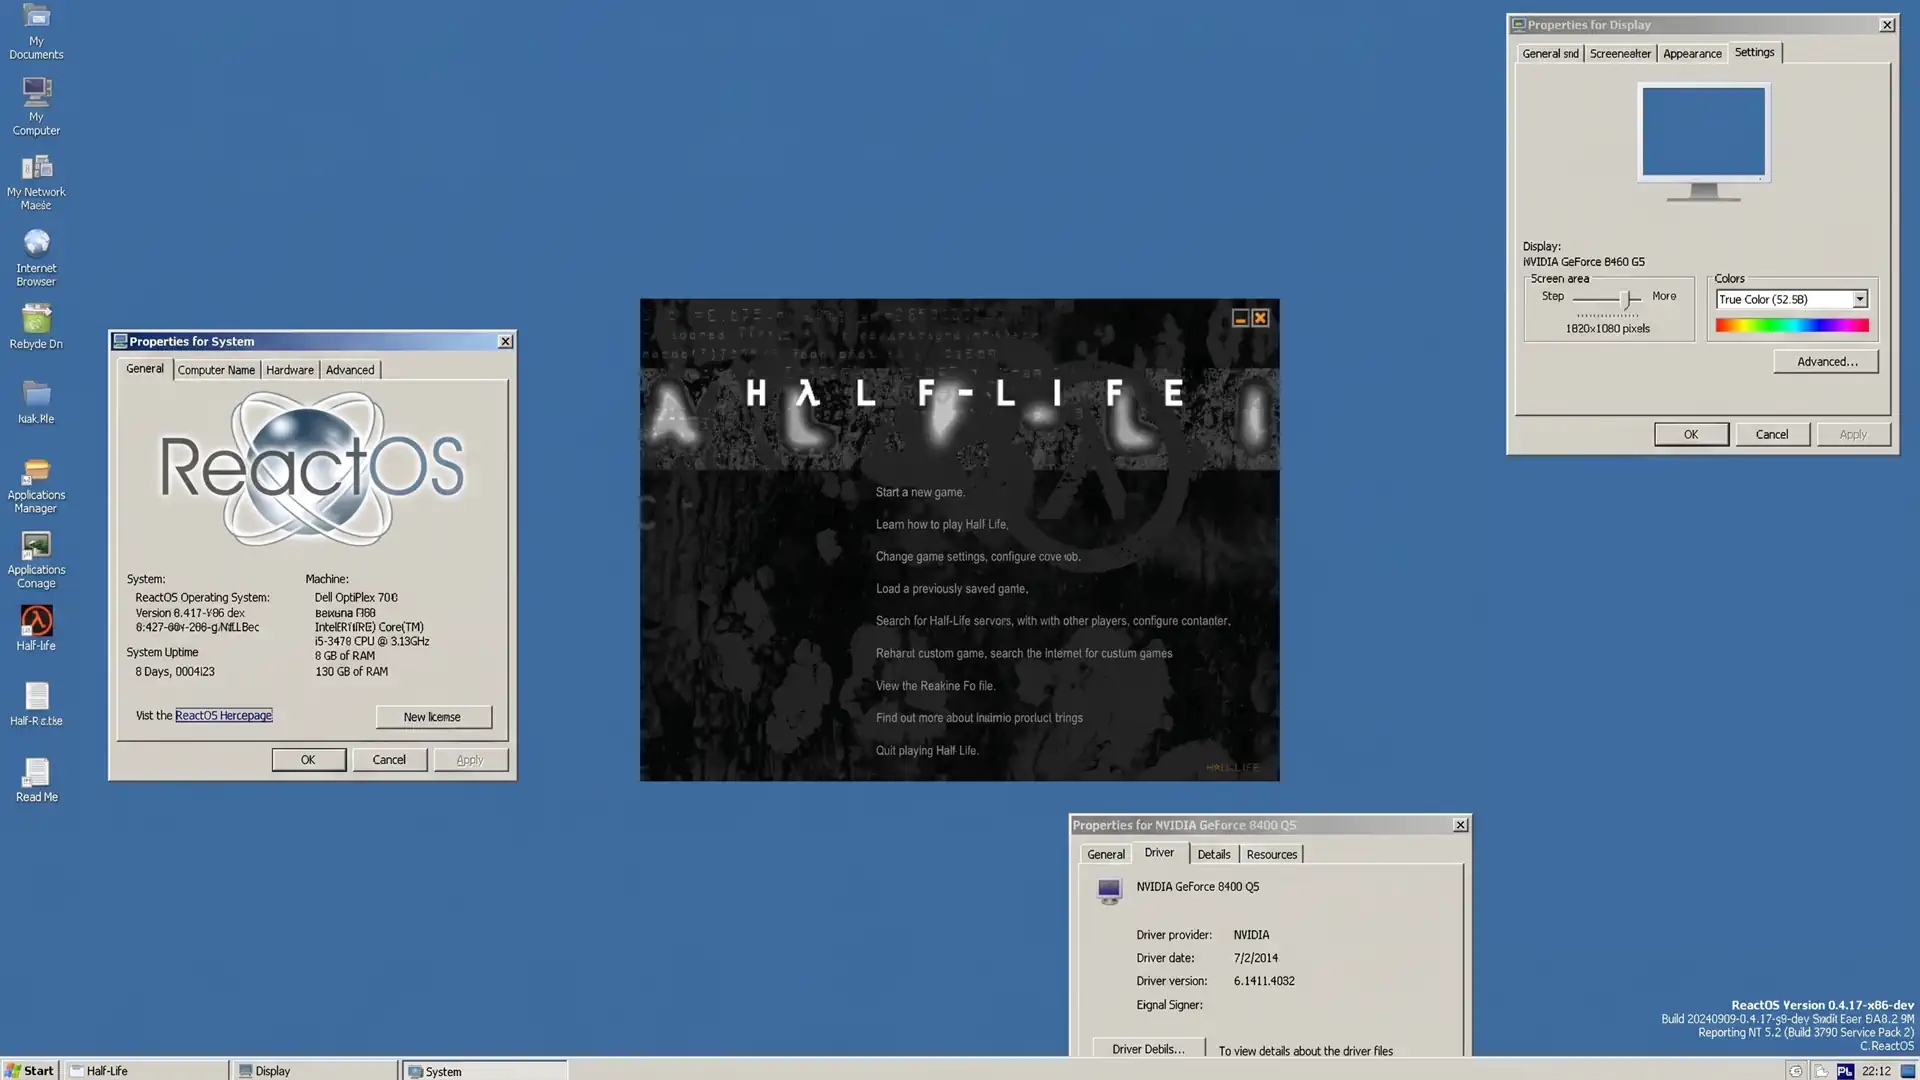Open the Start menu
Image resolution: width=1920 pixels, height=1080 pixels.
coord(30,1070)
